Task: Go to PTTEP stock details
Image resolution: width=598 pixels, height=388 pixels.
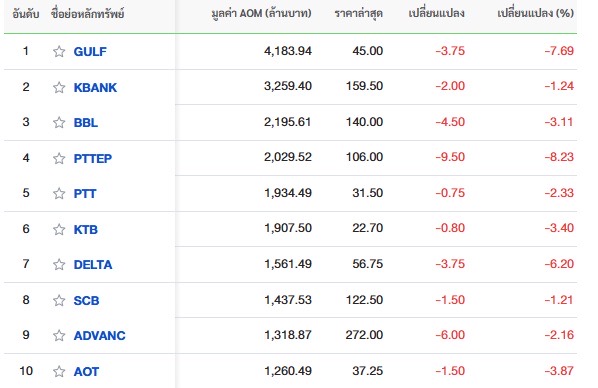Action: click(93, 158)
